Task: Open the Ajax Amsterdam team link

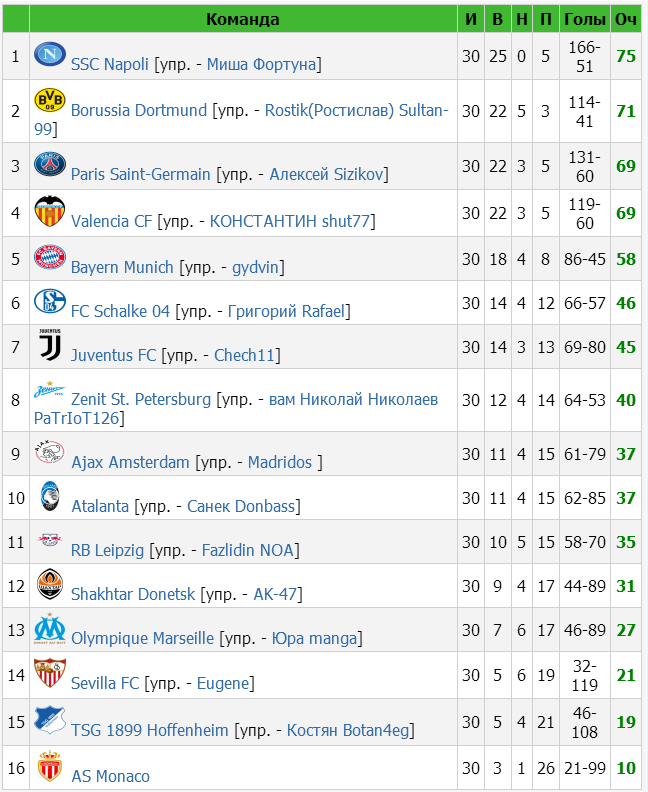Action: pyautogui.click(x=130, y=462)
